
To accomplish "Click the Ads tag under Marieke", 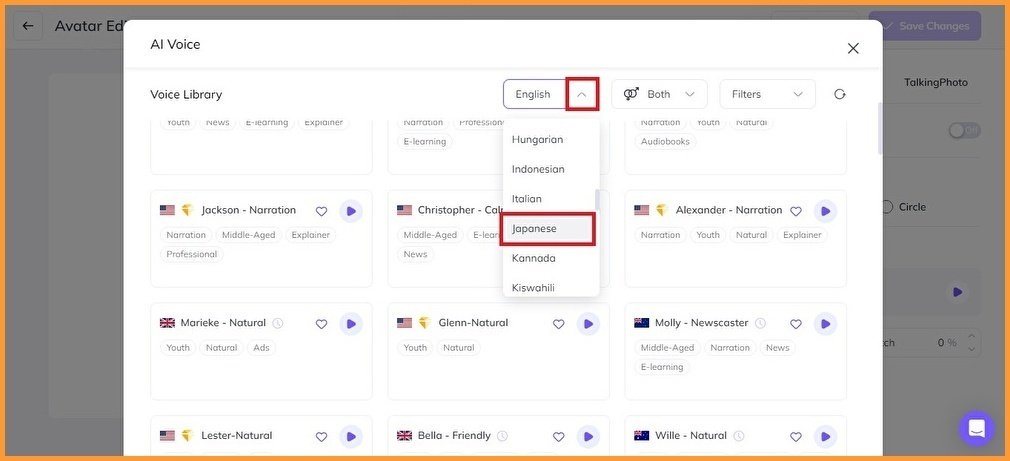I will [262, 348].
